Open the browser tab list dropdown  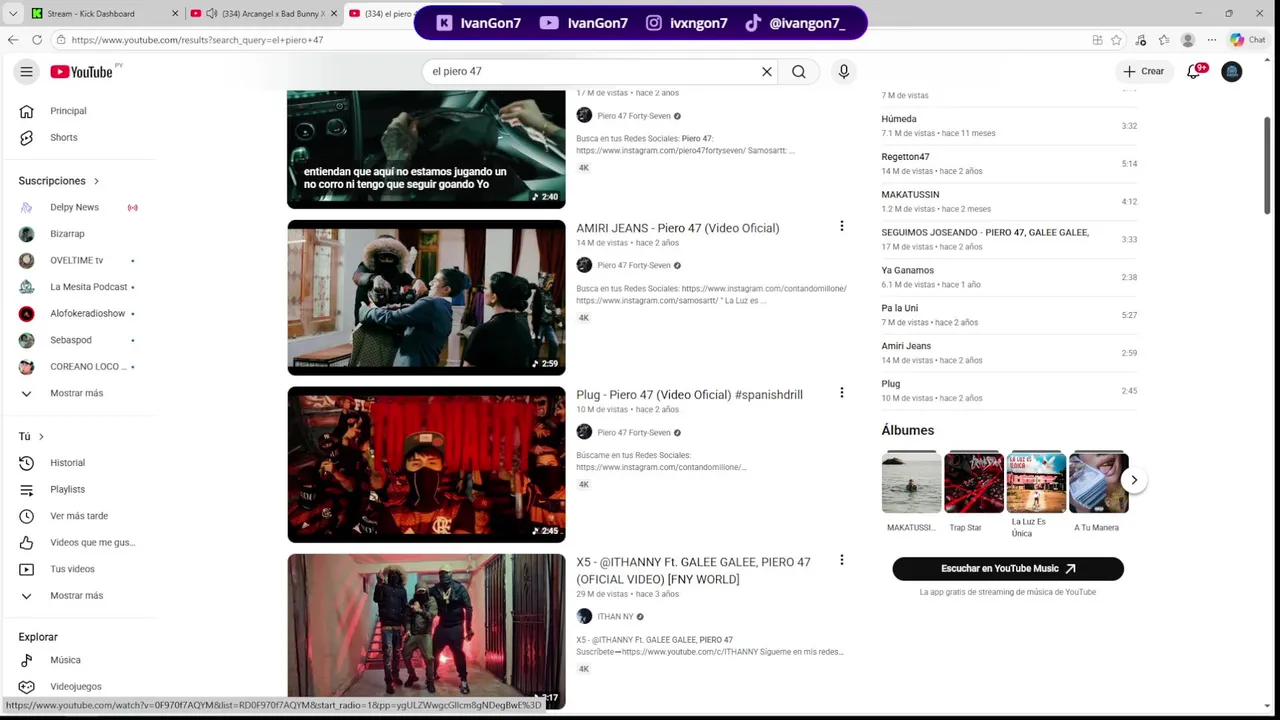[13, 13]
